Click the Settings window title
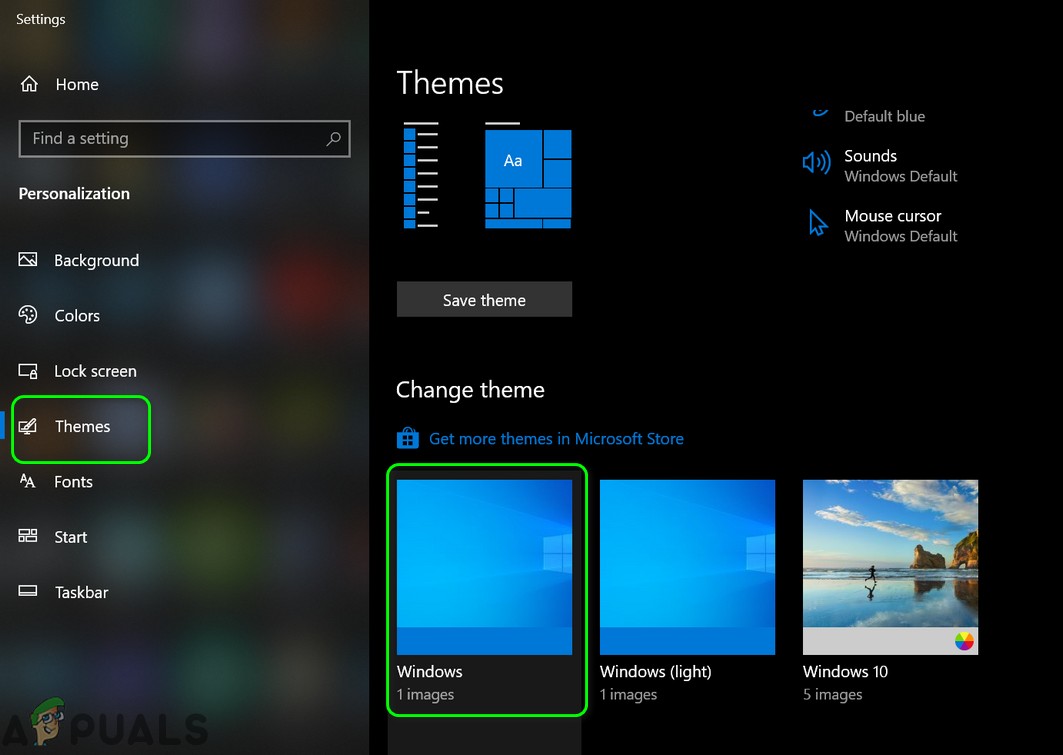 coord(41,19)
